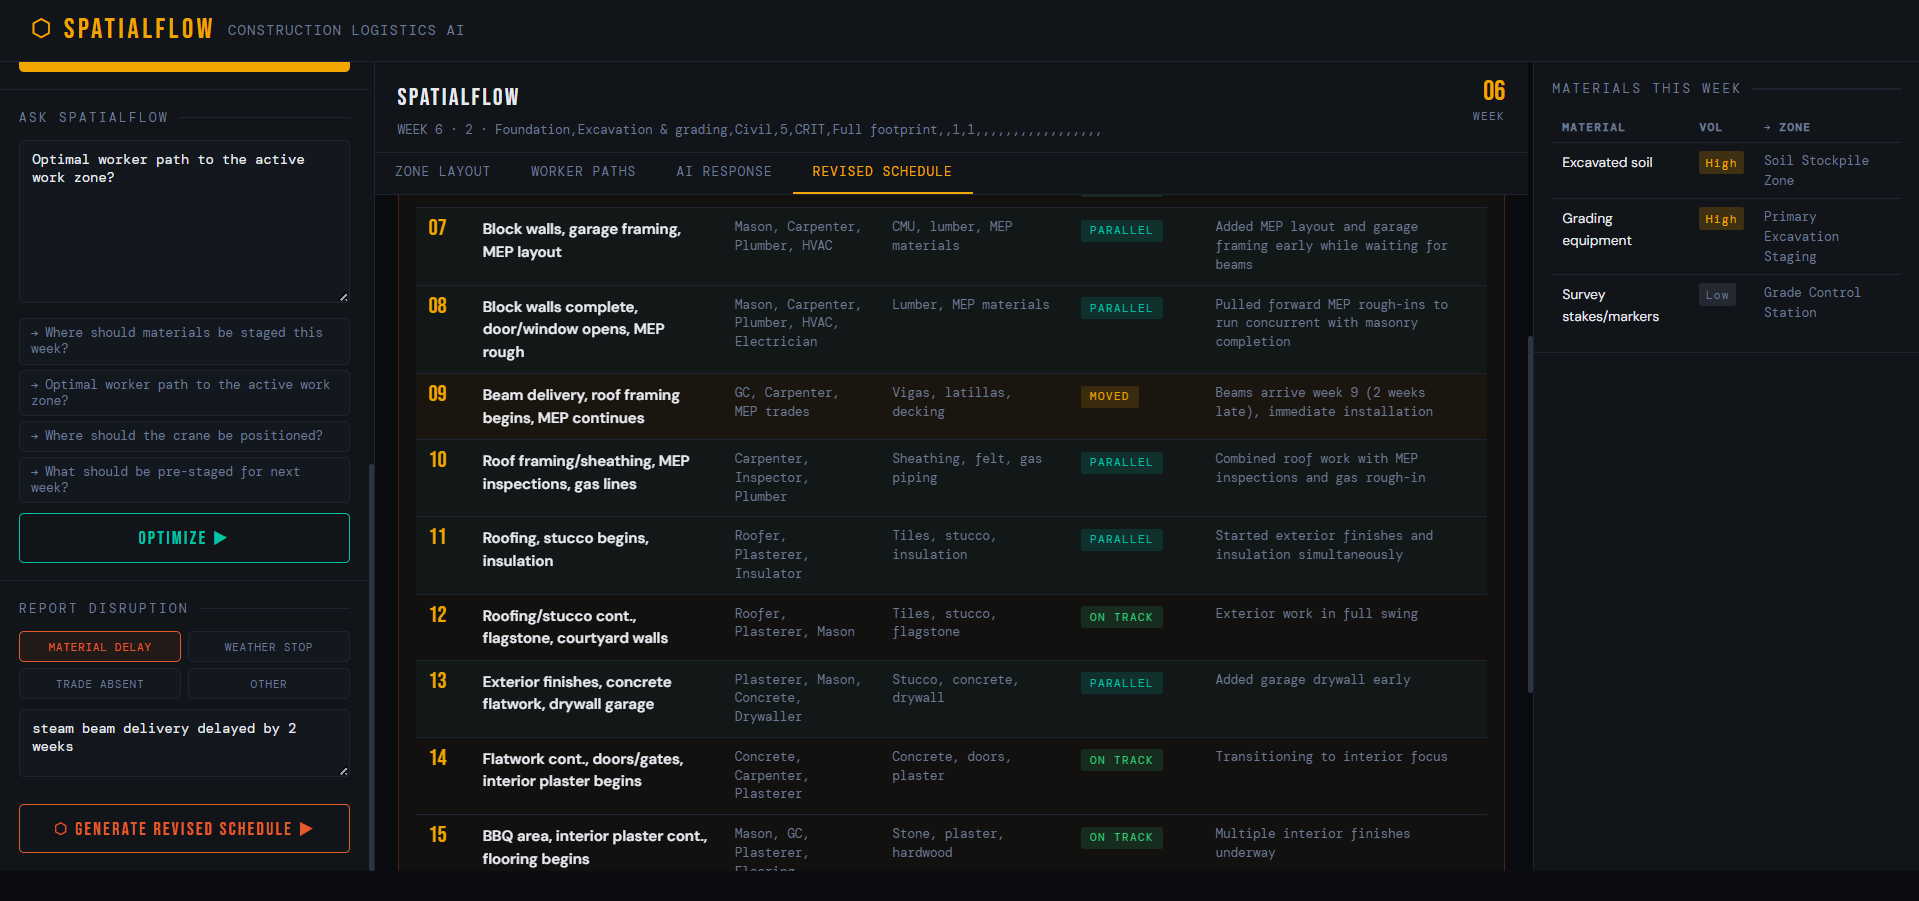The image size is (1919, 901).
Task: Click the High volume badge for Excavated soil
Action: tap(1720, 163)
